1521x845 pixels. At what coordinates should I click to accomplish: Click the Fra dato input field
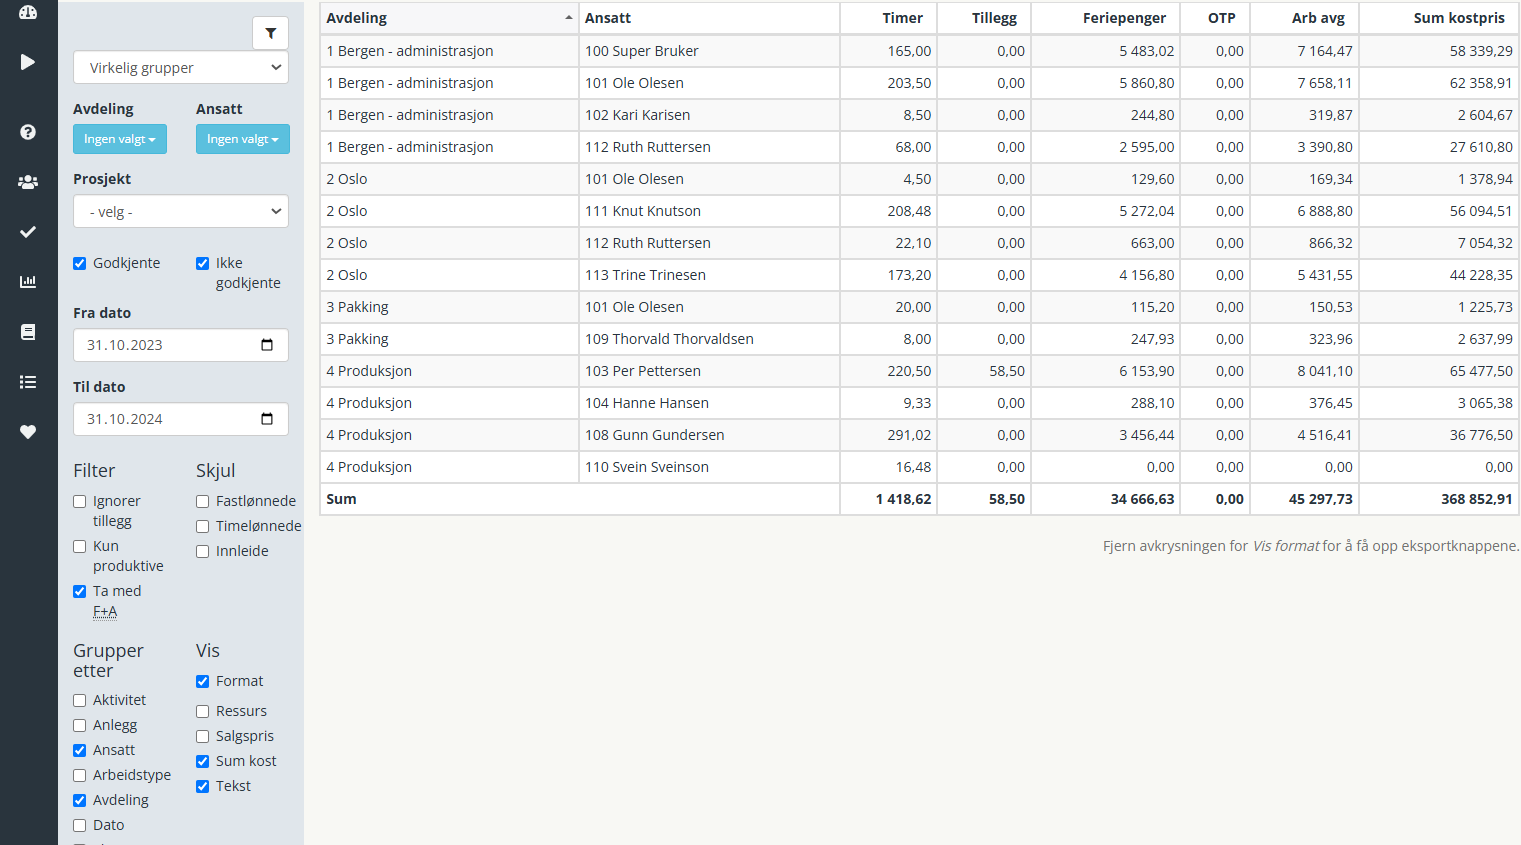[x=181, y=345]
